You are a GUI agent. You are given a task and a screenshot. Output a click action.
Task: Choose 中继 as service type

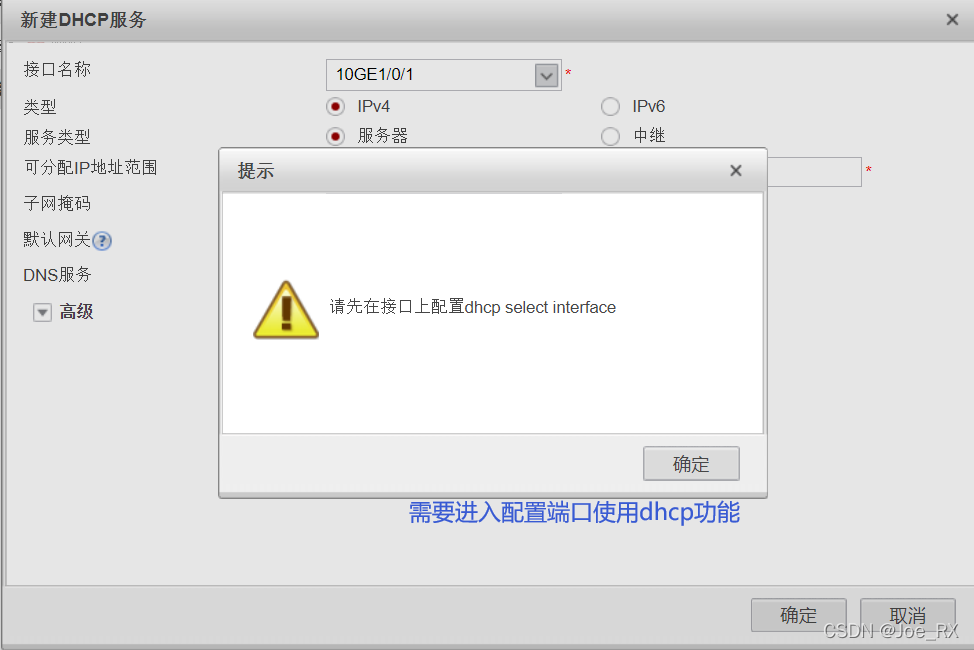click(610, 136)
